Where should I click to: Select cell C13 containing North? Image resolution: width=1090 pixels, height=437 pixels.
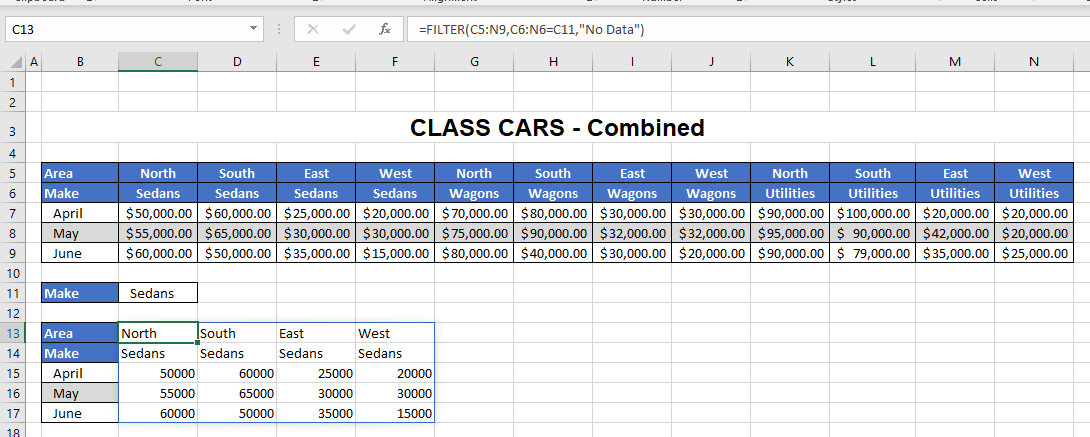click(x=157, y=333)
